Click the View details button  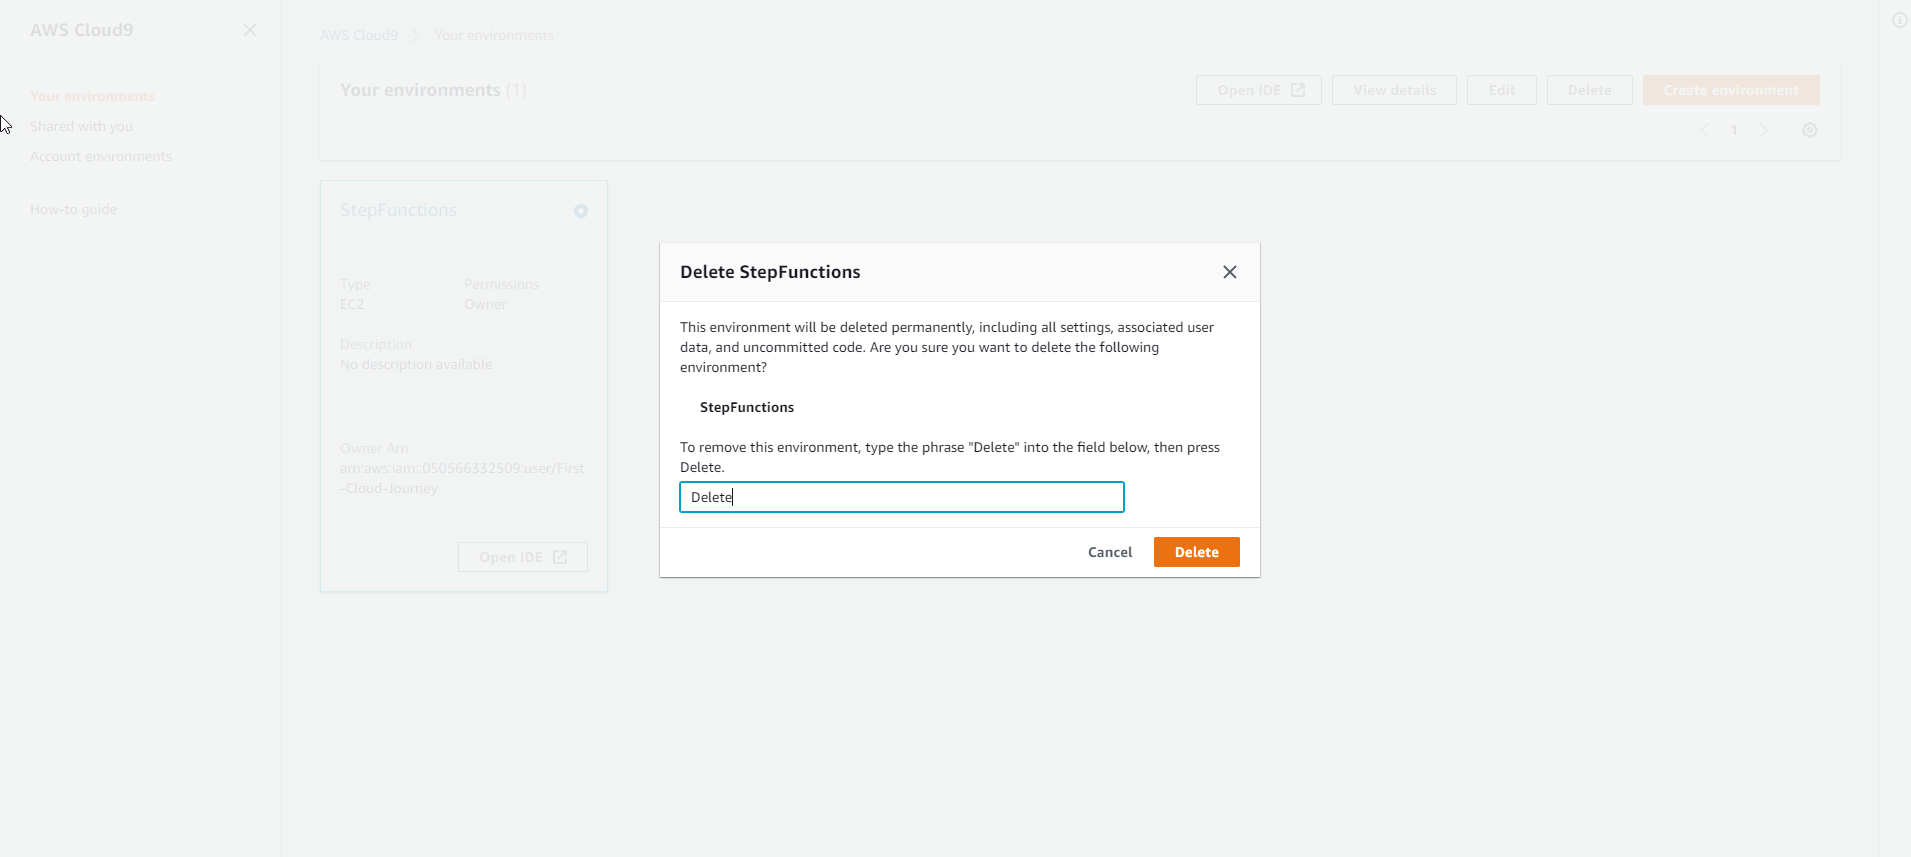click(1394, 90)
